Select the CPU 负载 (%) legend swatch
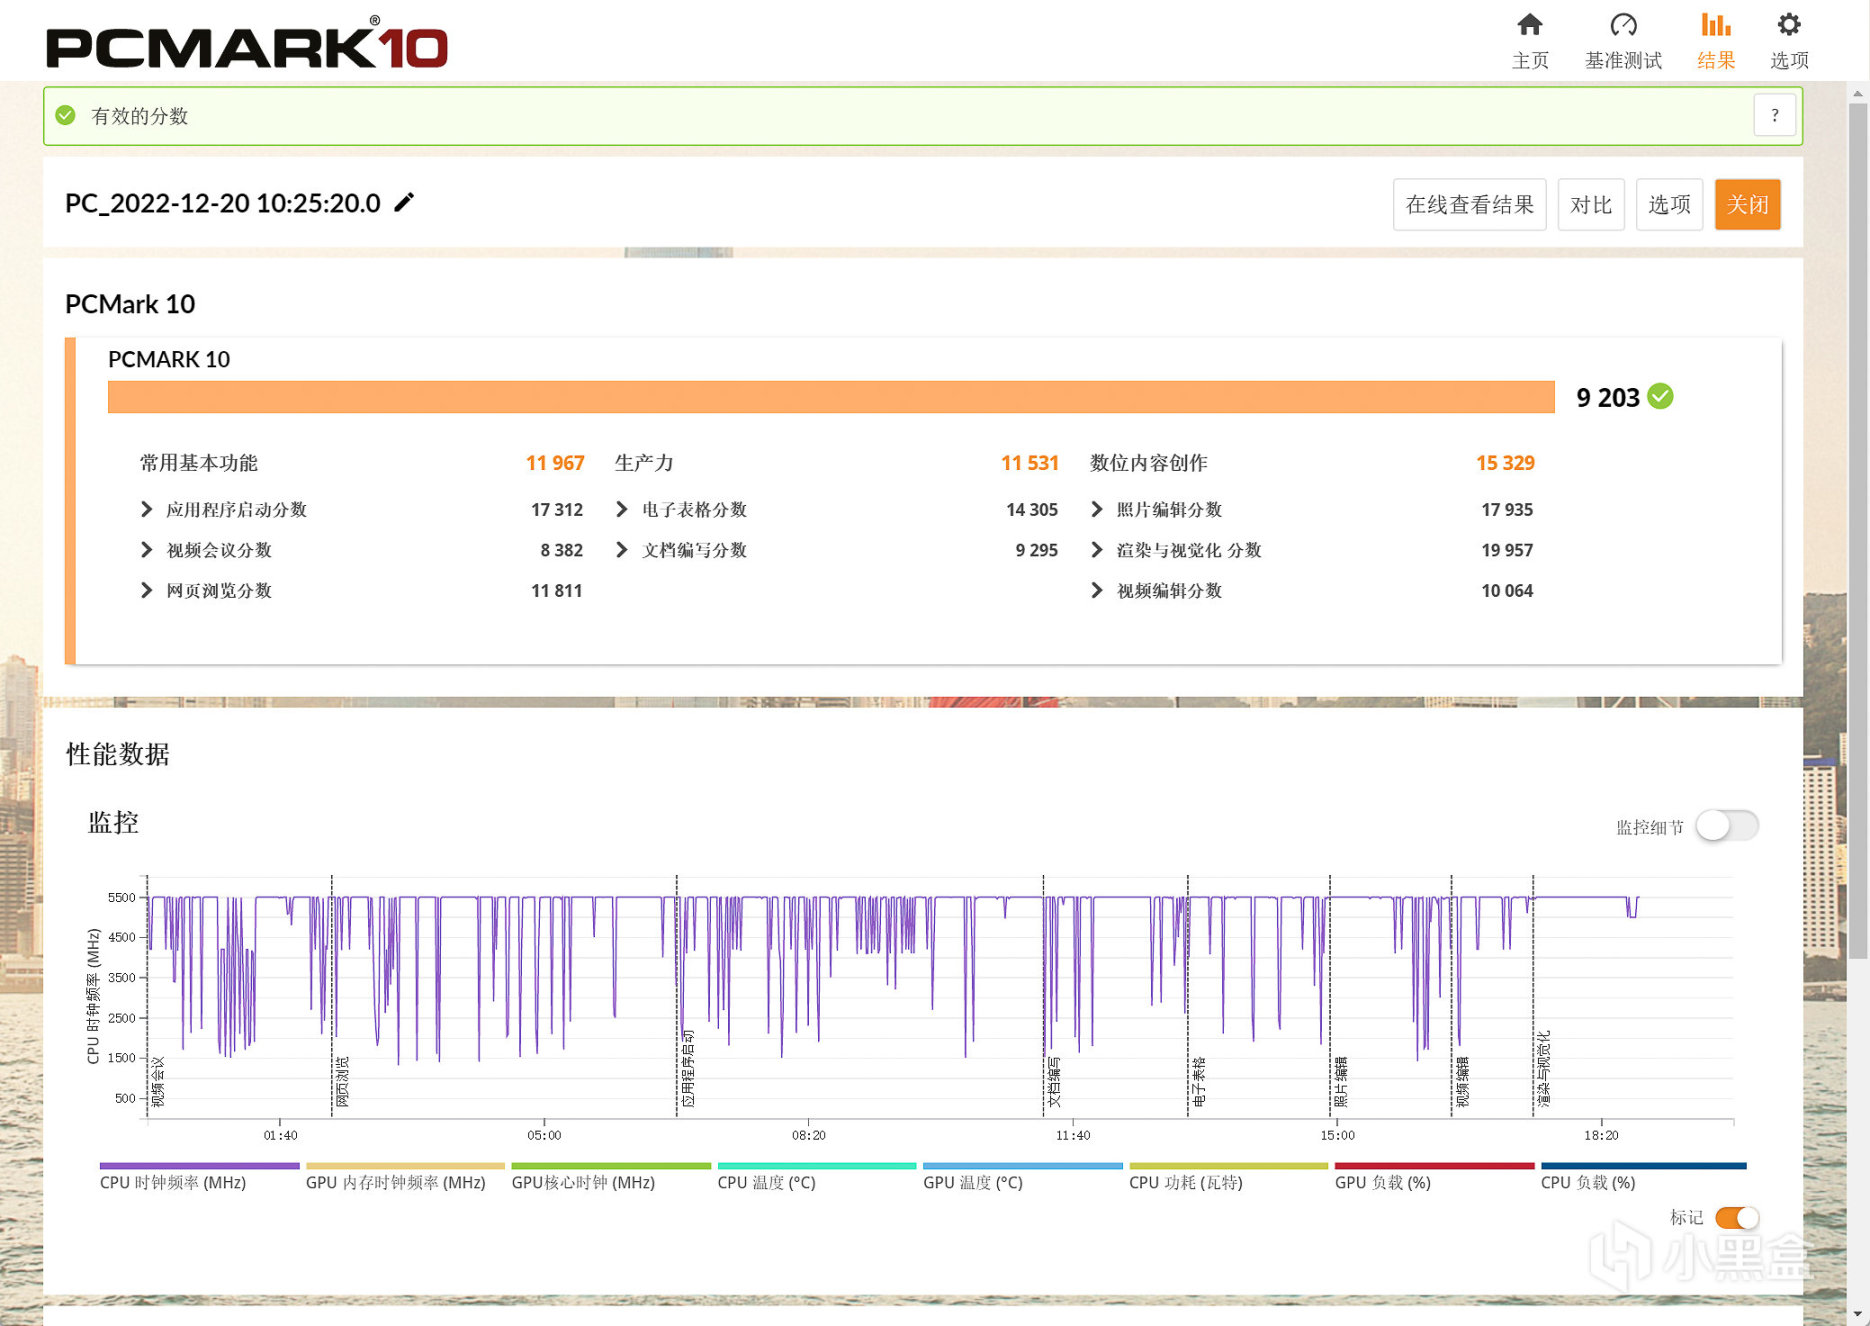 [x=1643, y=1165]
